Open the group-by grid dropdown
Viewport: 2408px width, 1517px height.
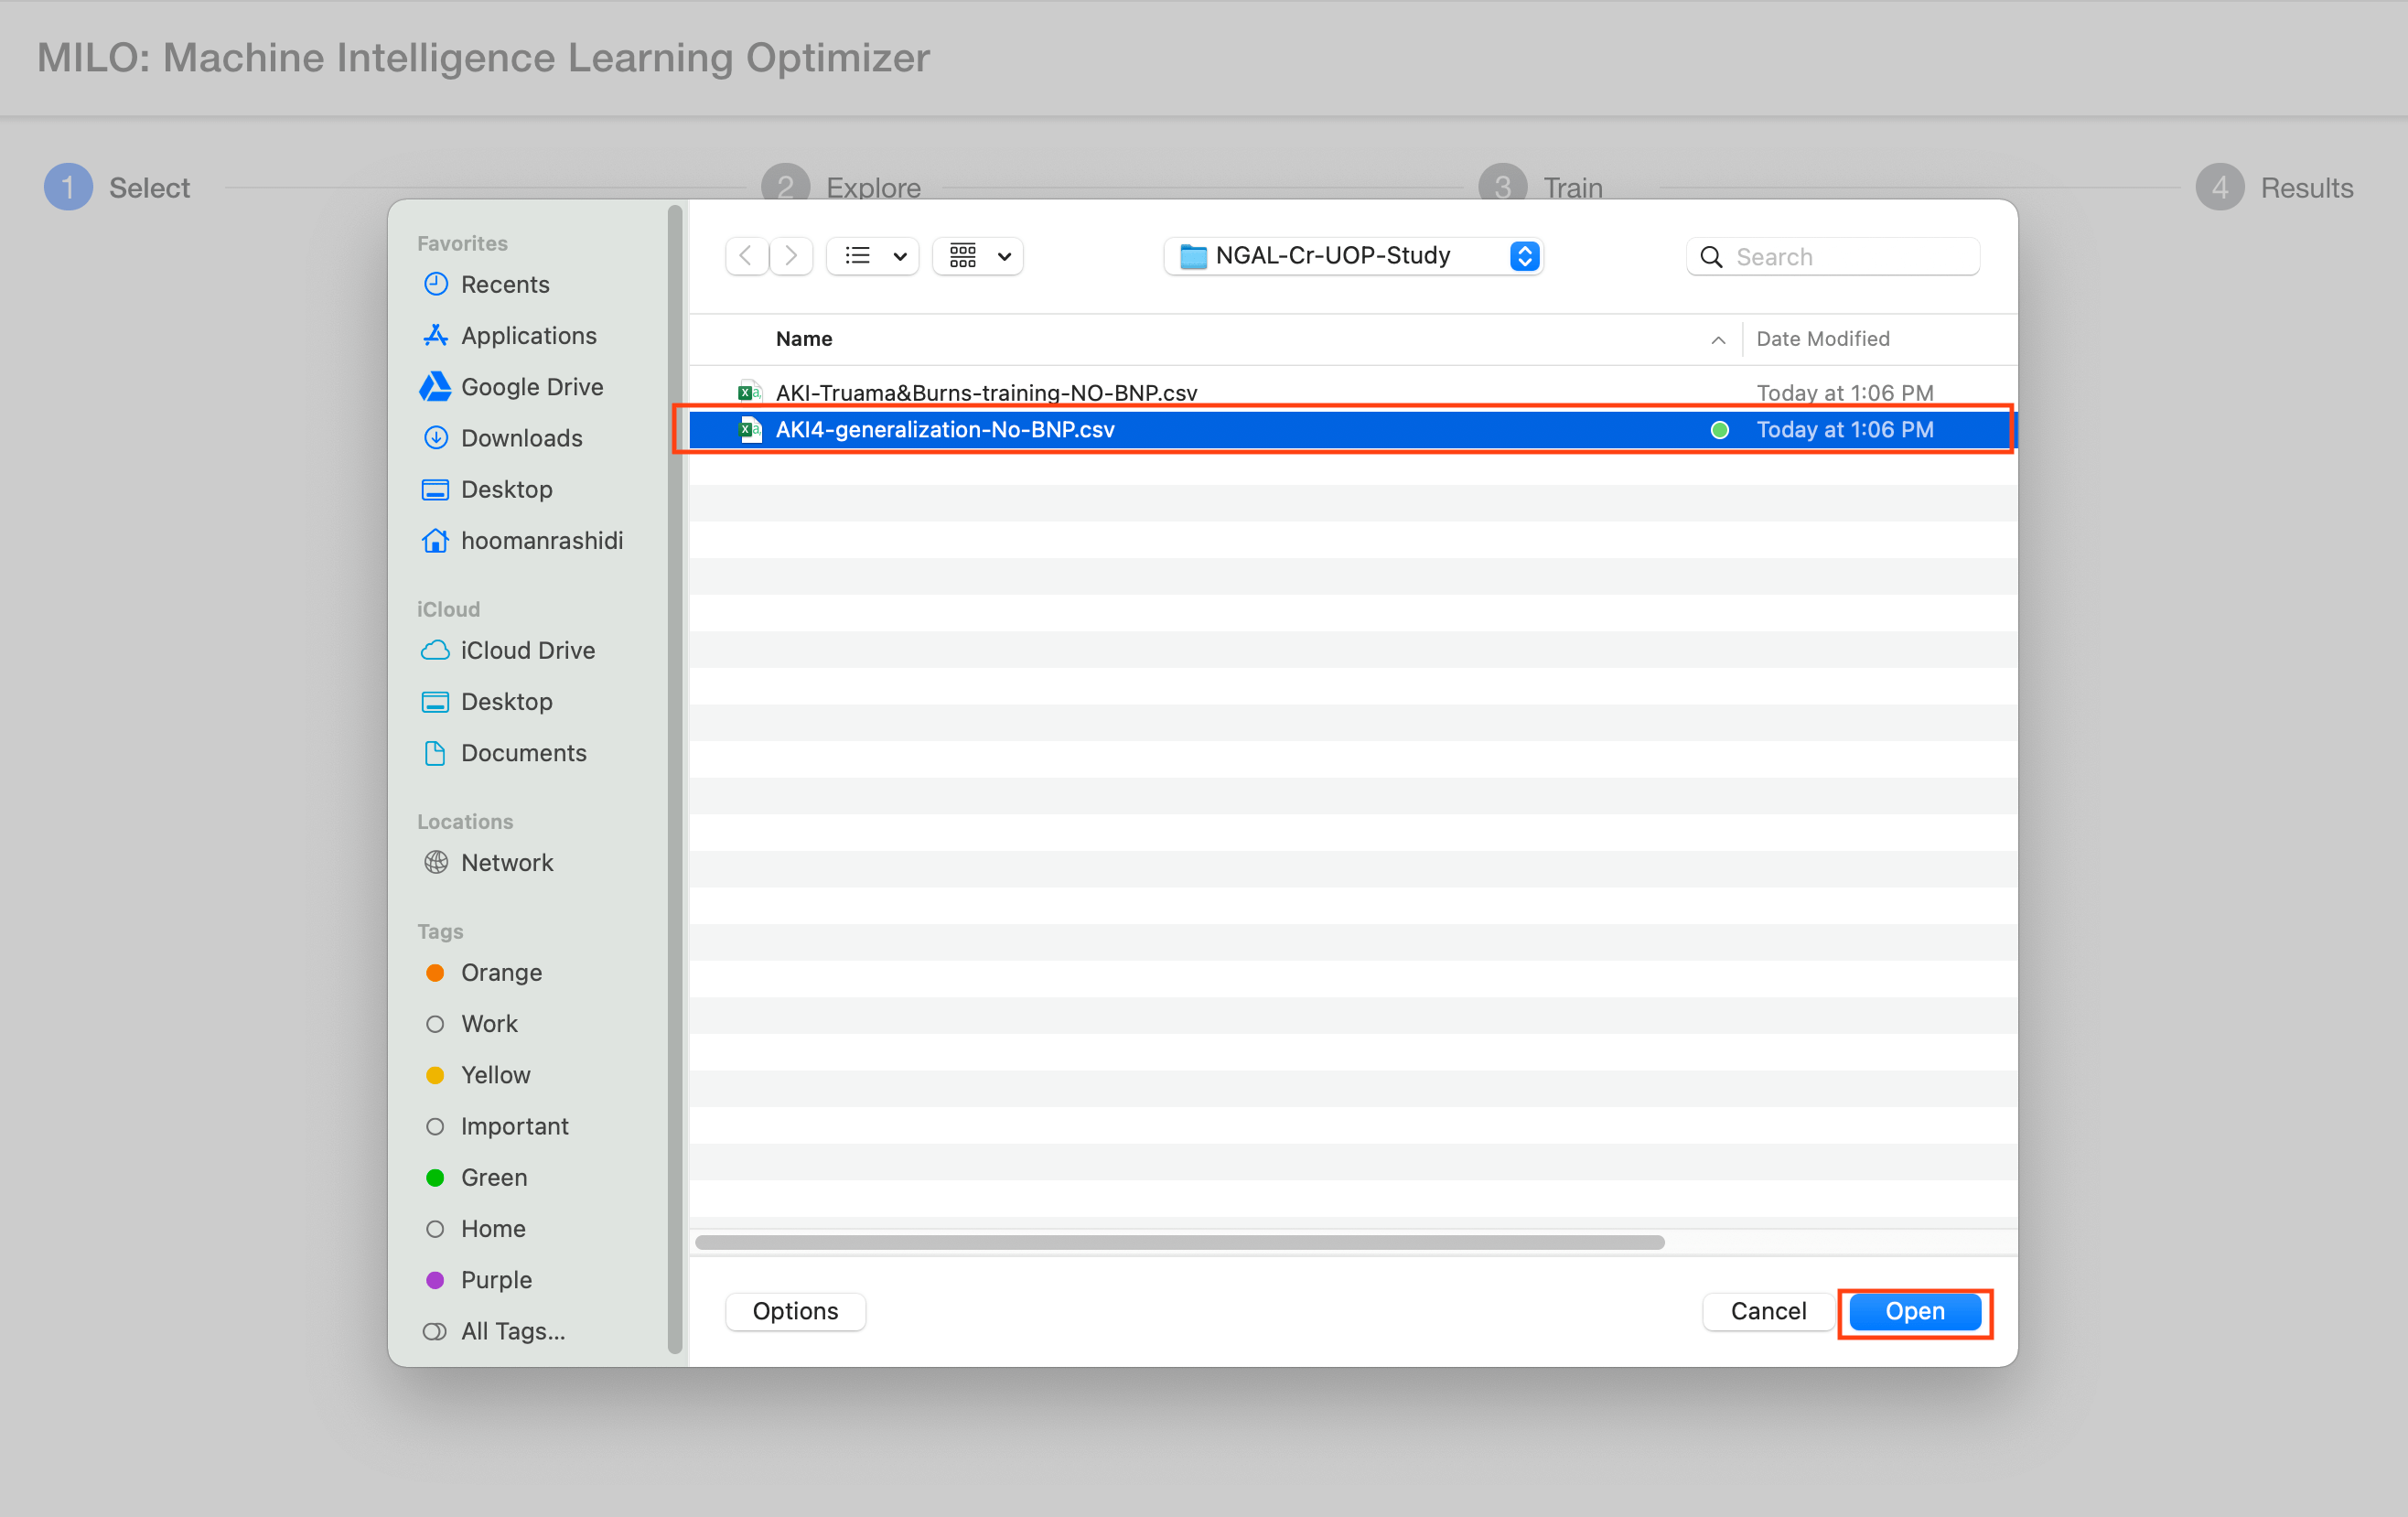click(978, 256)
